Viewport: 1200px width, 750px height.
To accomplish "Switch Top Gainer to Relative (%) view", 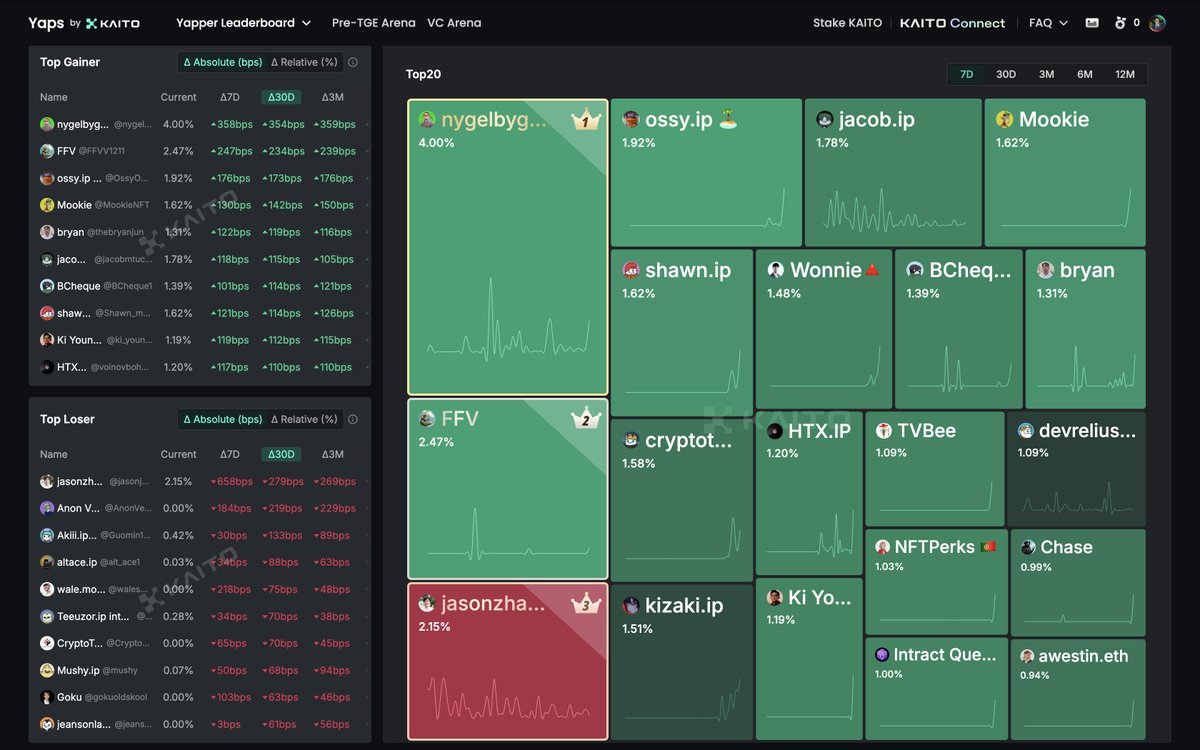I will click(x=304, y=61).
